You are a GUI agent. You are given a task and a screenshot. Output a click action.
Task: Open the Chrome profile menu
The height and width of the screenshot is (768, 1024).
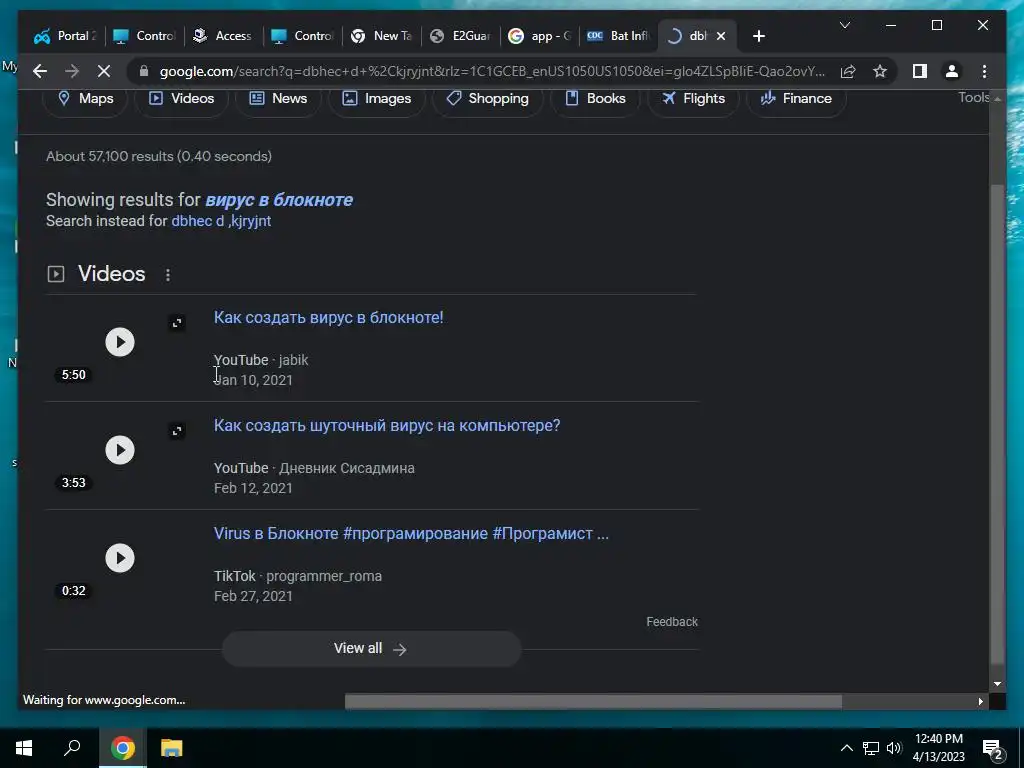[x=952, y=71]
